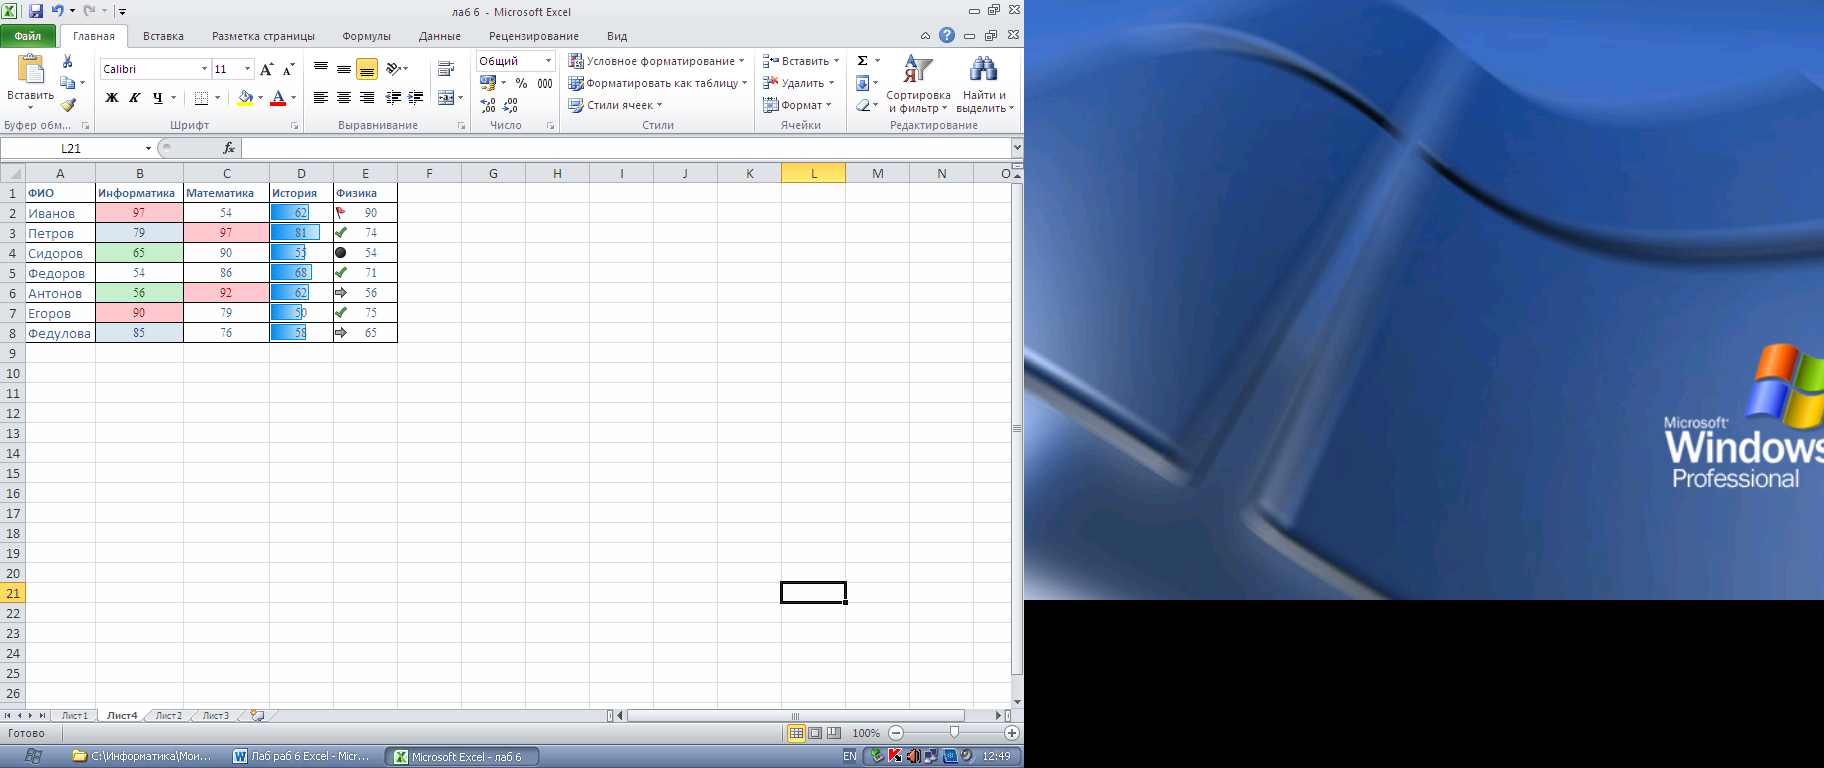
Task: Toggle middle vertical alignment
Action: (344, 69)
